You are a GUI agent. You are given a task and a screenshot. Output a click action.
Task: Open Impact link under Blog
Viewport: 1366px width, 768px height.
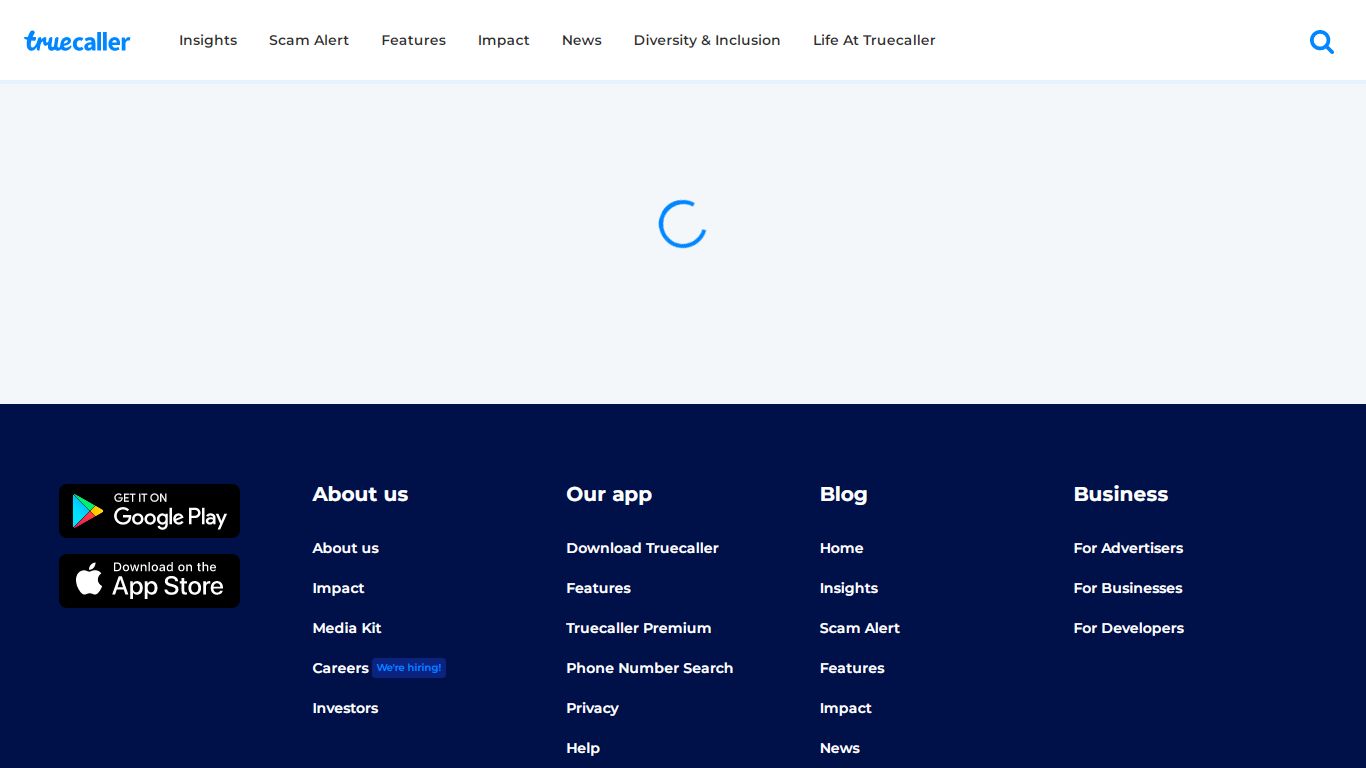pos(846,708)
